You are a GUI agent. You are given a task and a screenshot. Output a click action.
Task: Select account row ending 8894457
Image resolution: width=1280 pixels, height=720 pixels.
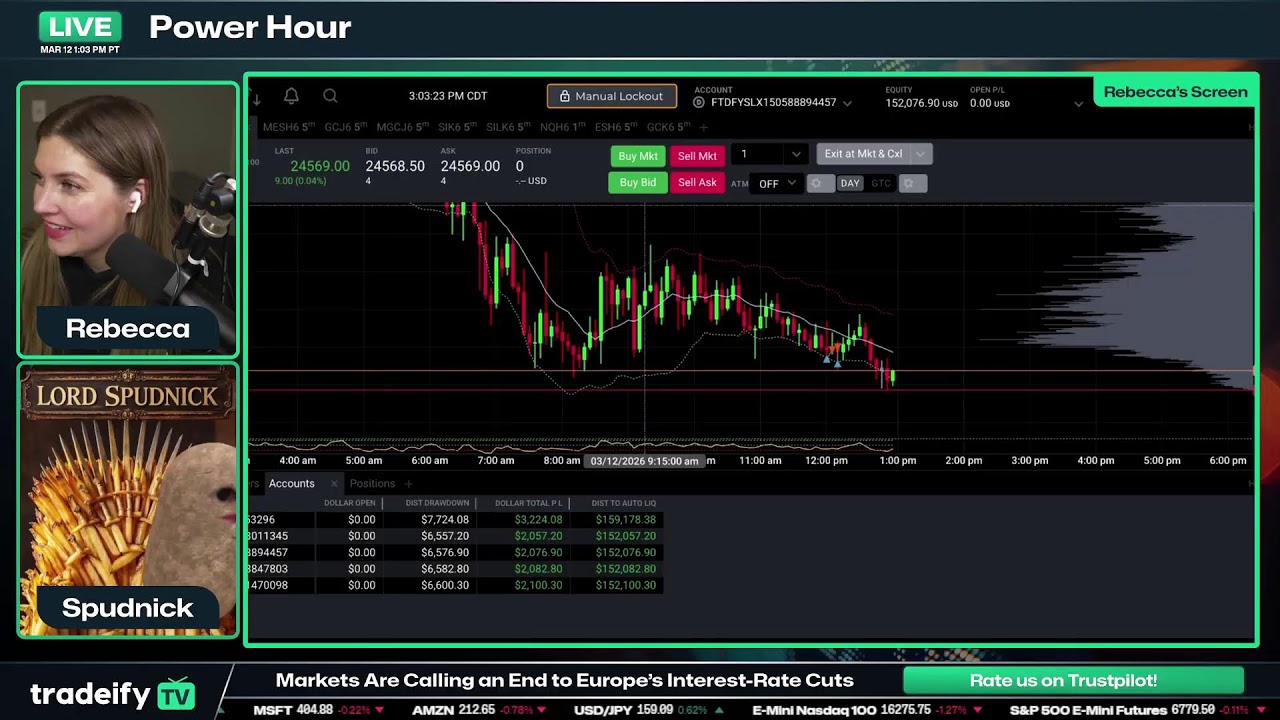click(455, 552)
